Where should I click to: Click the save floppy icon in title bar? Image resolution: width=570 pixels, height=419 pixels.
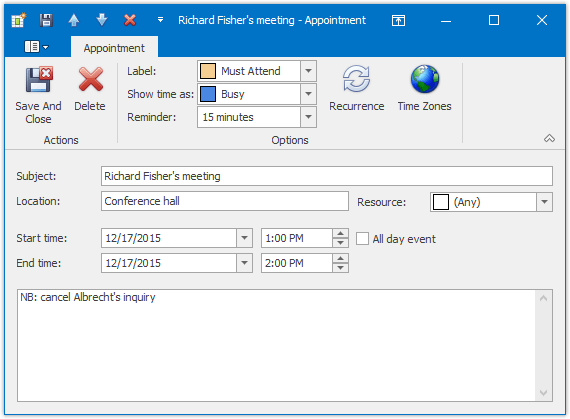46,20
